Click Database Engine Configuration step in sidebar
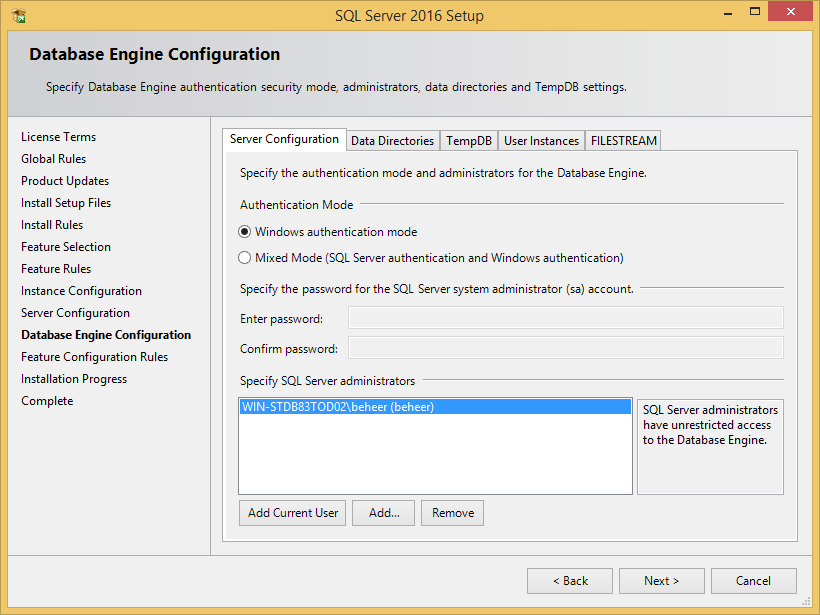The image size is (820, 615). pyautogui.click(x=106, y=335)
